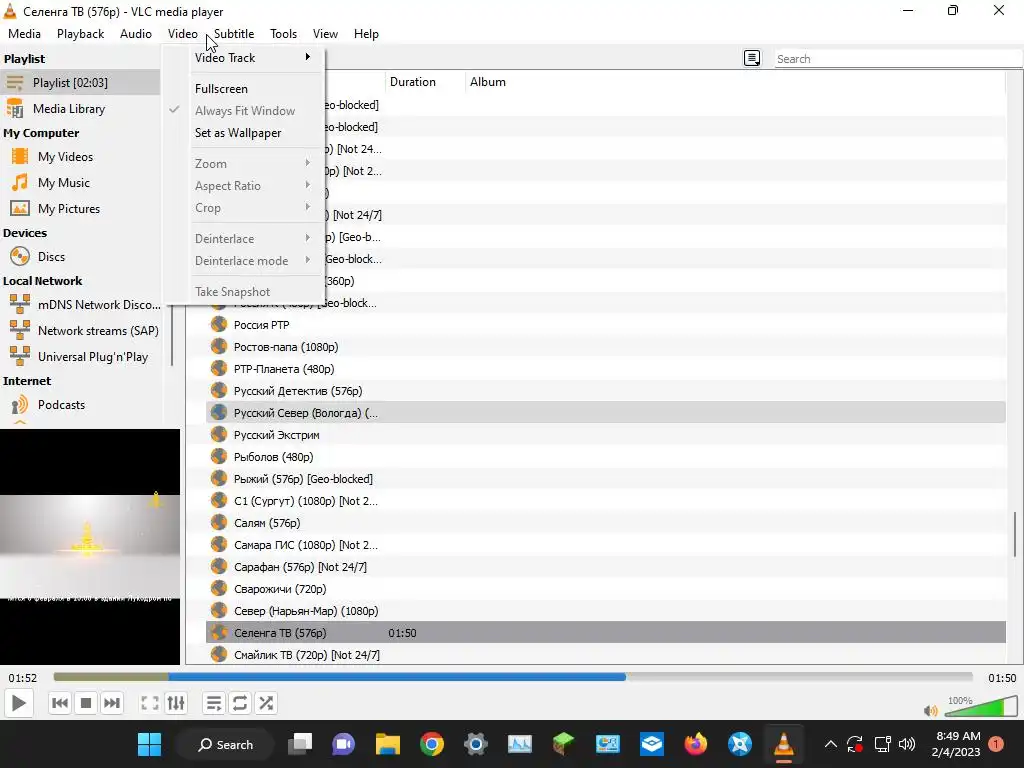Click the playback seek bar
The width and height of the screenshot is (1024, 768).
513,677
